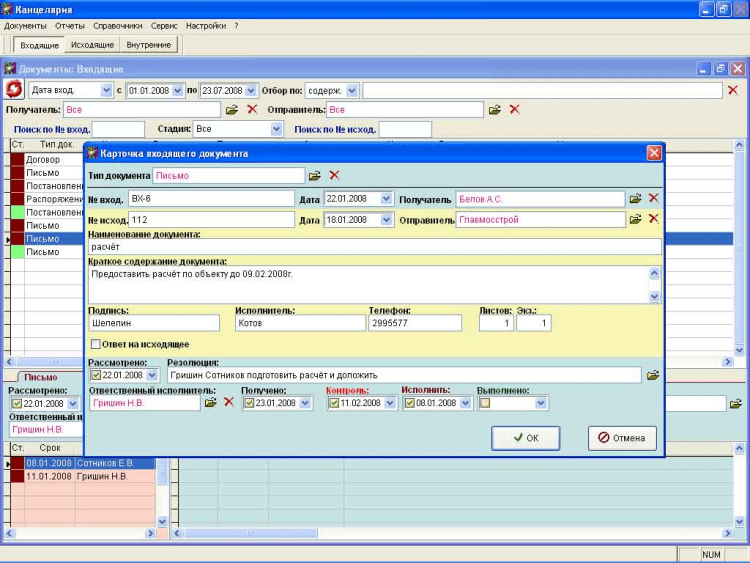Open the Справочники menu
This screenshot has width=750, height=563.
[120, 25]
